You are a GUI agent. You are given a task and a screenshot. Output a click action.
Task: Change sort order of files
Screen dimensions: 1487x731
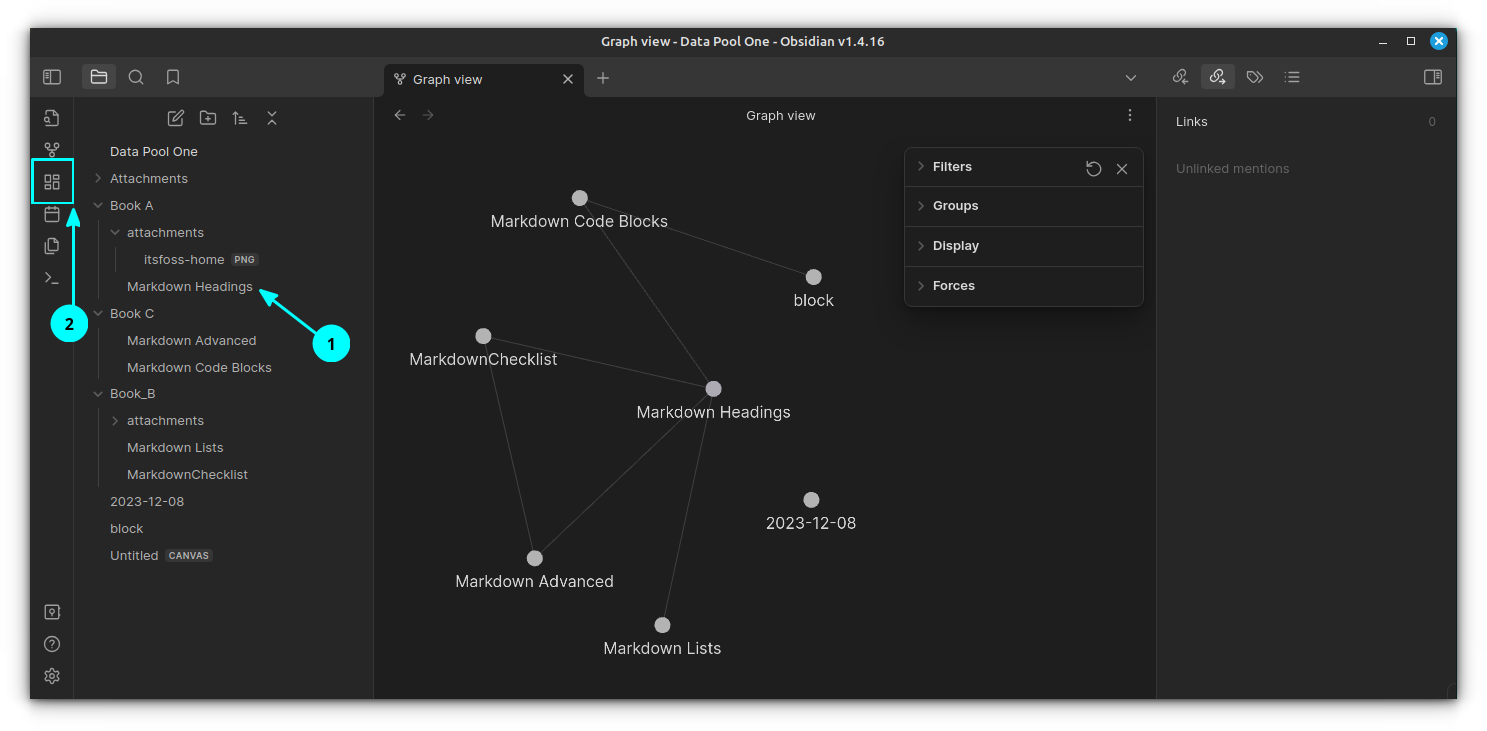240,118
